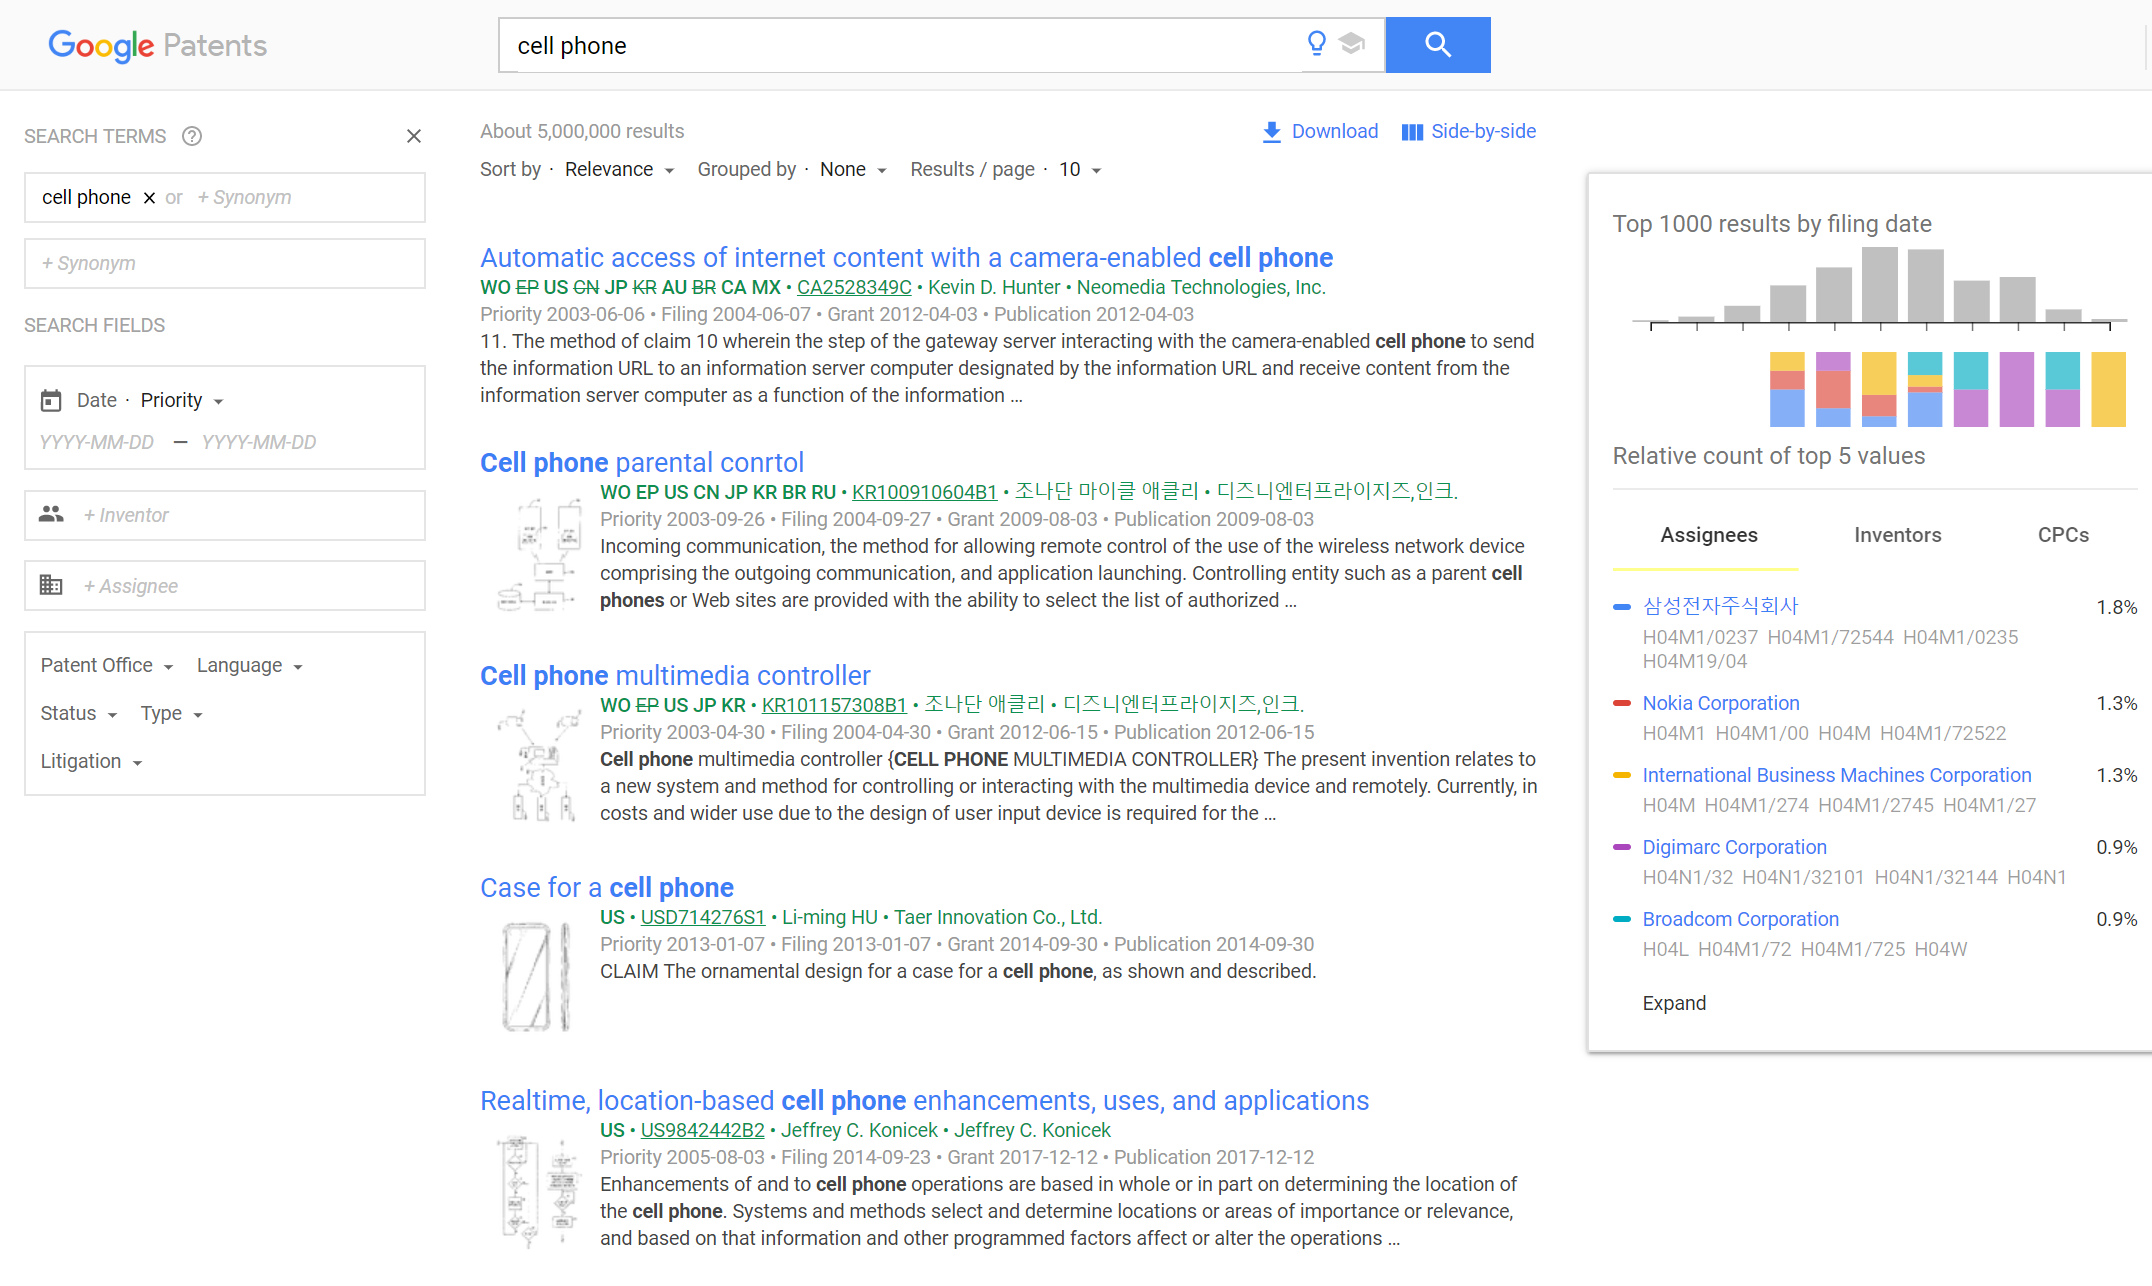Viewport: 2152px width, 1286px height.
Task: Go to the Google Patents logo home
Action: click(158, 45)
